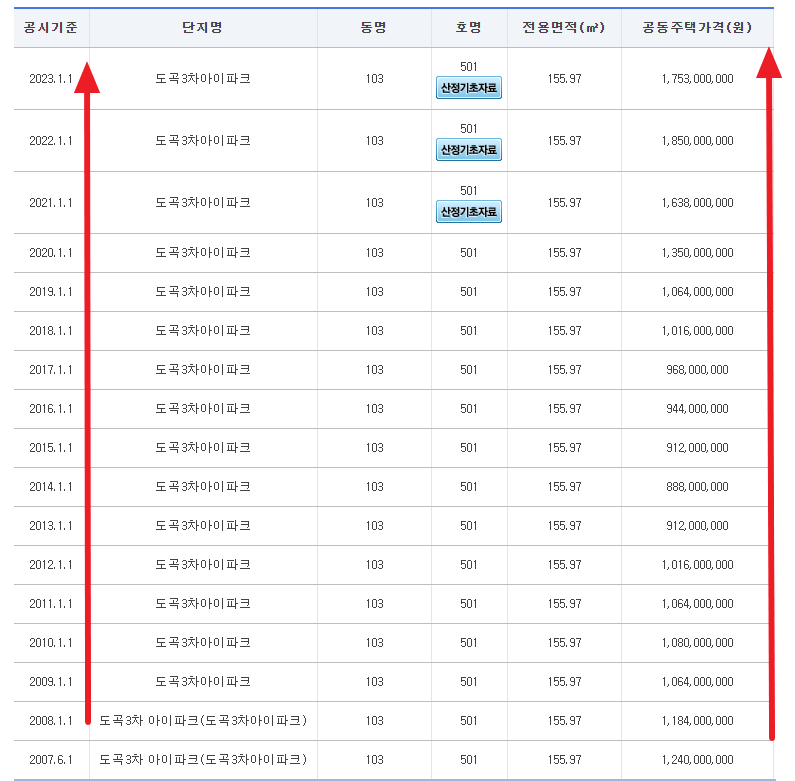
Task: Click the price 1,850,000,000
Action: click(x=698, y=140)
